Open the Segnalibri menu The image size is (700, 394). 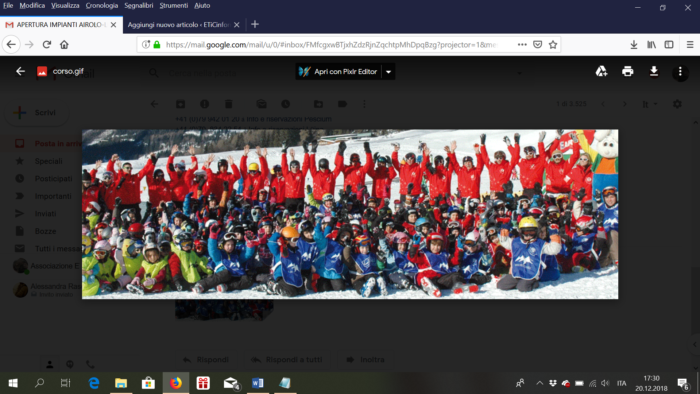click(138, 5)
